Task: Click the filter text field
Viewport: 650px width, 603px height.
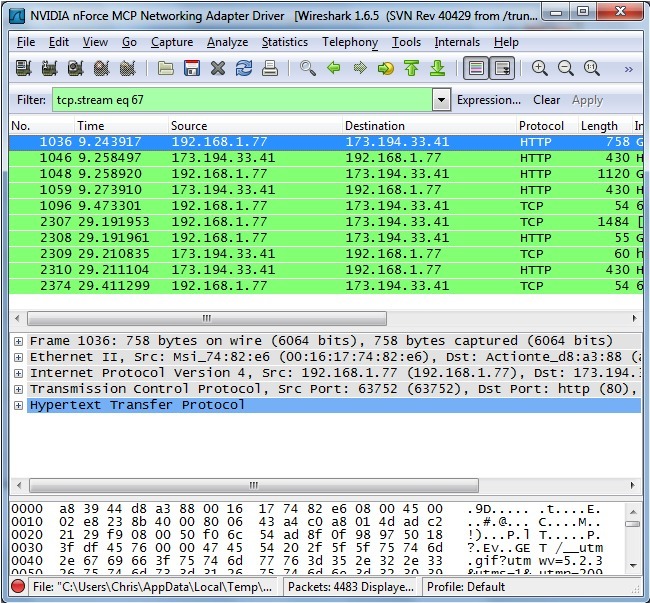Action: coord(240,100)
